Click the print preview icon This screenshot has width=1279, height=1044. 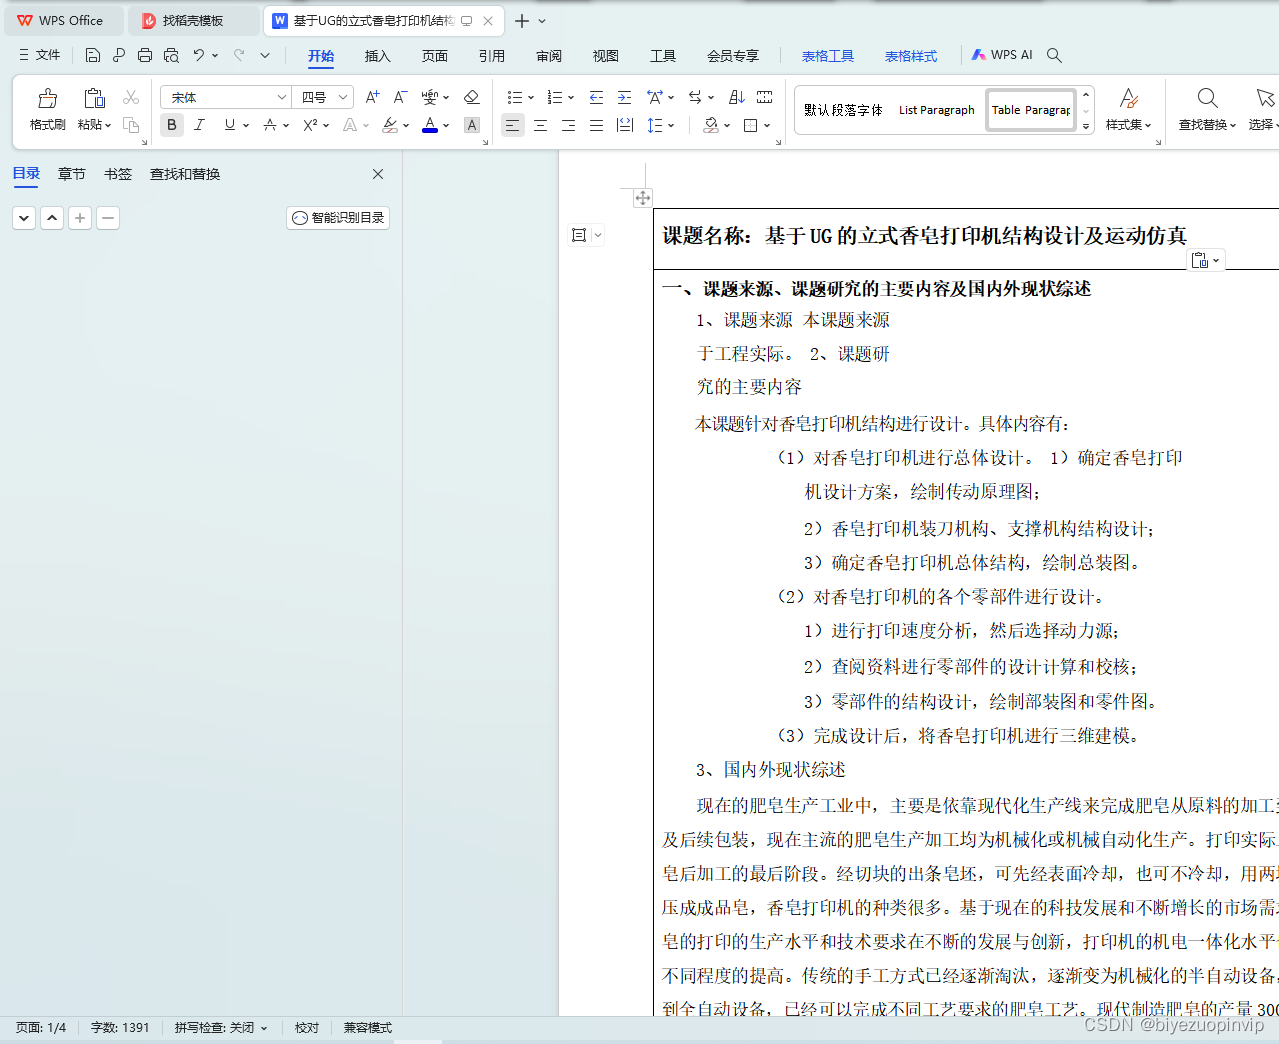(x=171, y=55)
